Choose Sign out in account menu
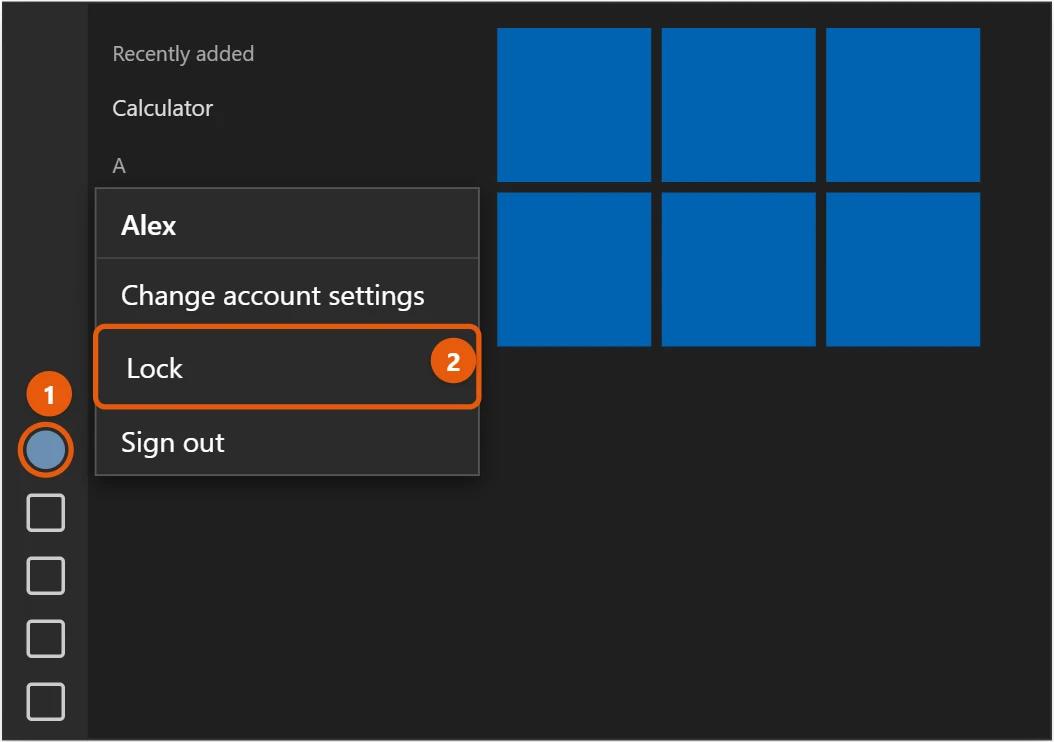Image resolution: width=1054 pixels, height=742 pixels. point(288,442)
